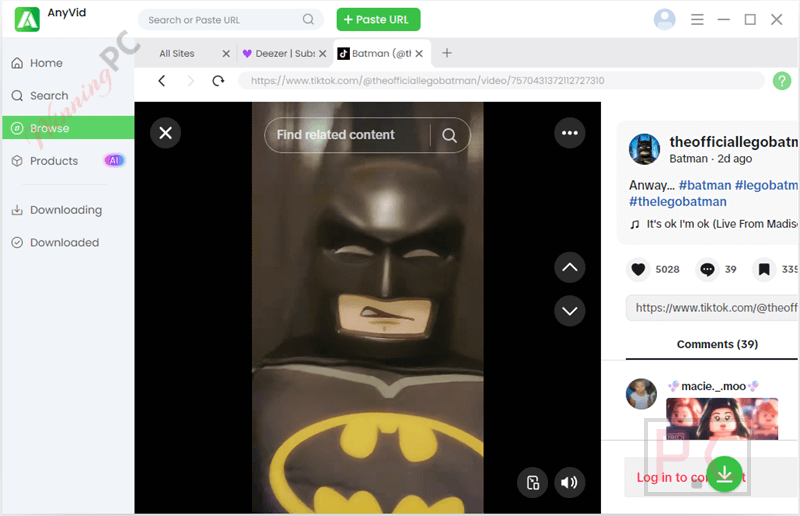Open the Lego image in macie's comment
The width and height of the screenshot is (800, 516).
pyautogui.click(x=722, y=419)
